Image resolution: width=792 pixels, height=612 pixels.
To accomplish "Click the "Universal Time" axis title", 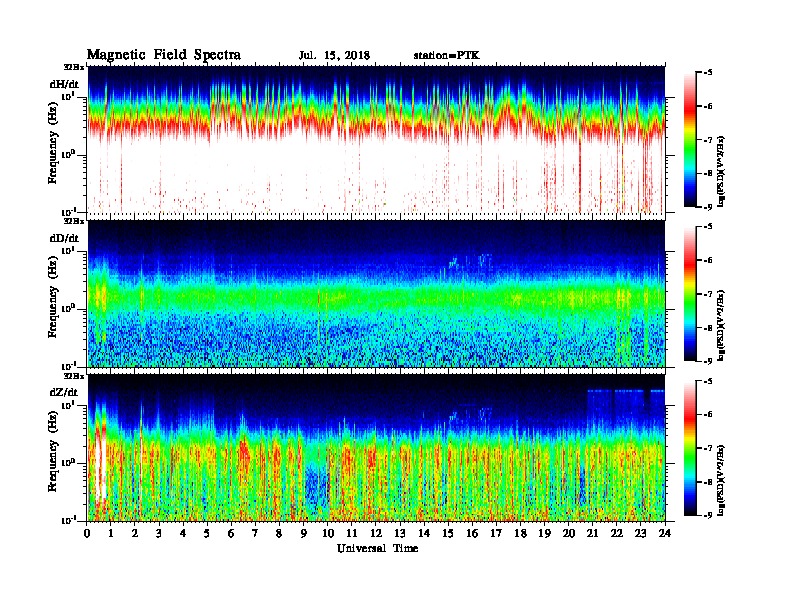I will pyautogui.click(x=377, y=548).
